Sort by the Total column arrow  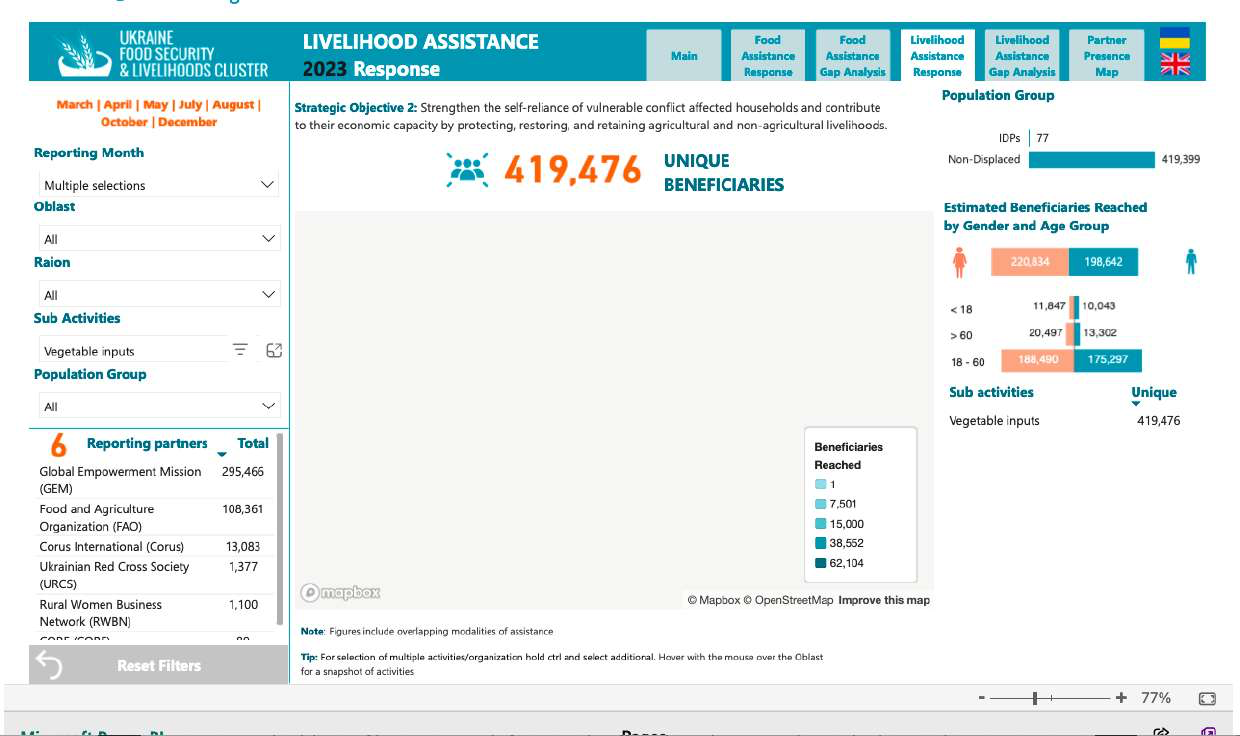[x=222, y=455]
